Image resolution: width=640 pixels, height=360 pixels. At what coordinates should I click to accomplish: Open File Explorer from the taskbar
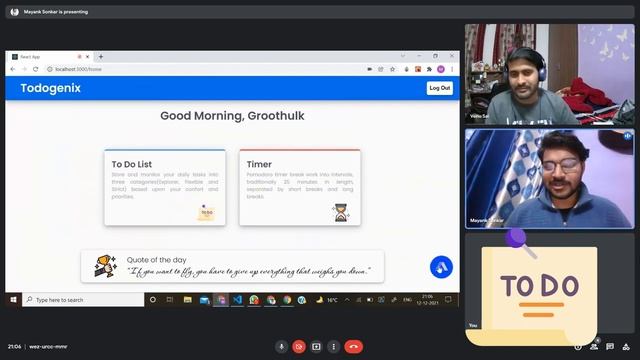coord(188,300)
